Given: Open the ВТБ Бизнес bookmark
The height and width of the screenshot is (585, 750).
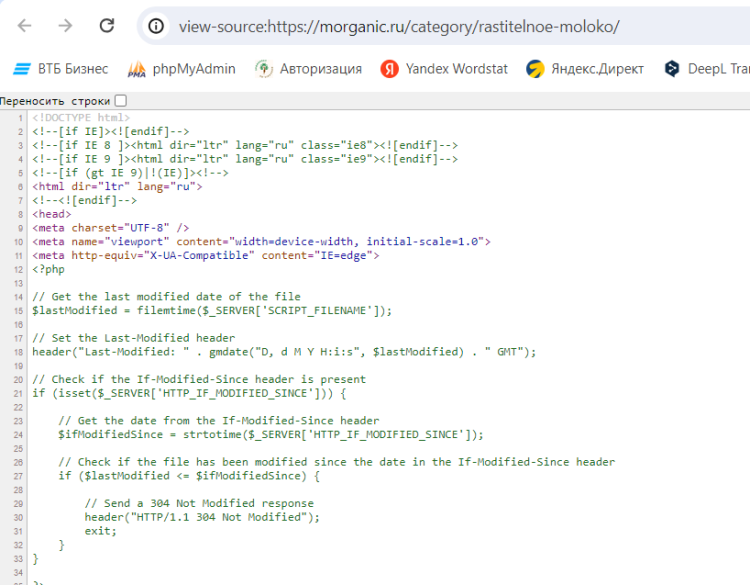Looking at the screenshot, I should coord(60,69).
